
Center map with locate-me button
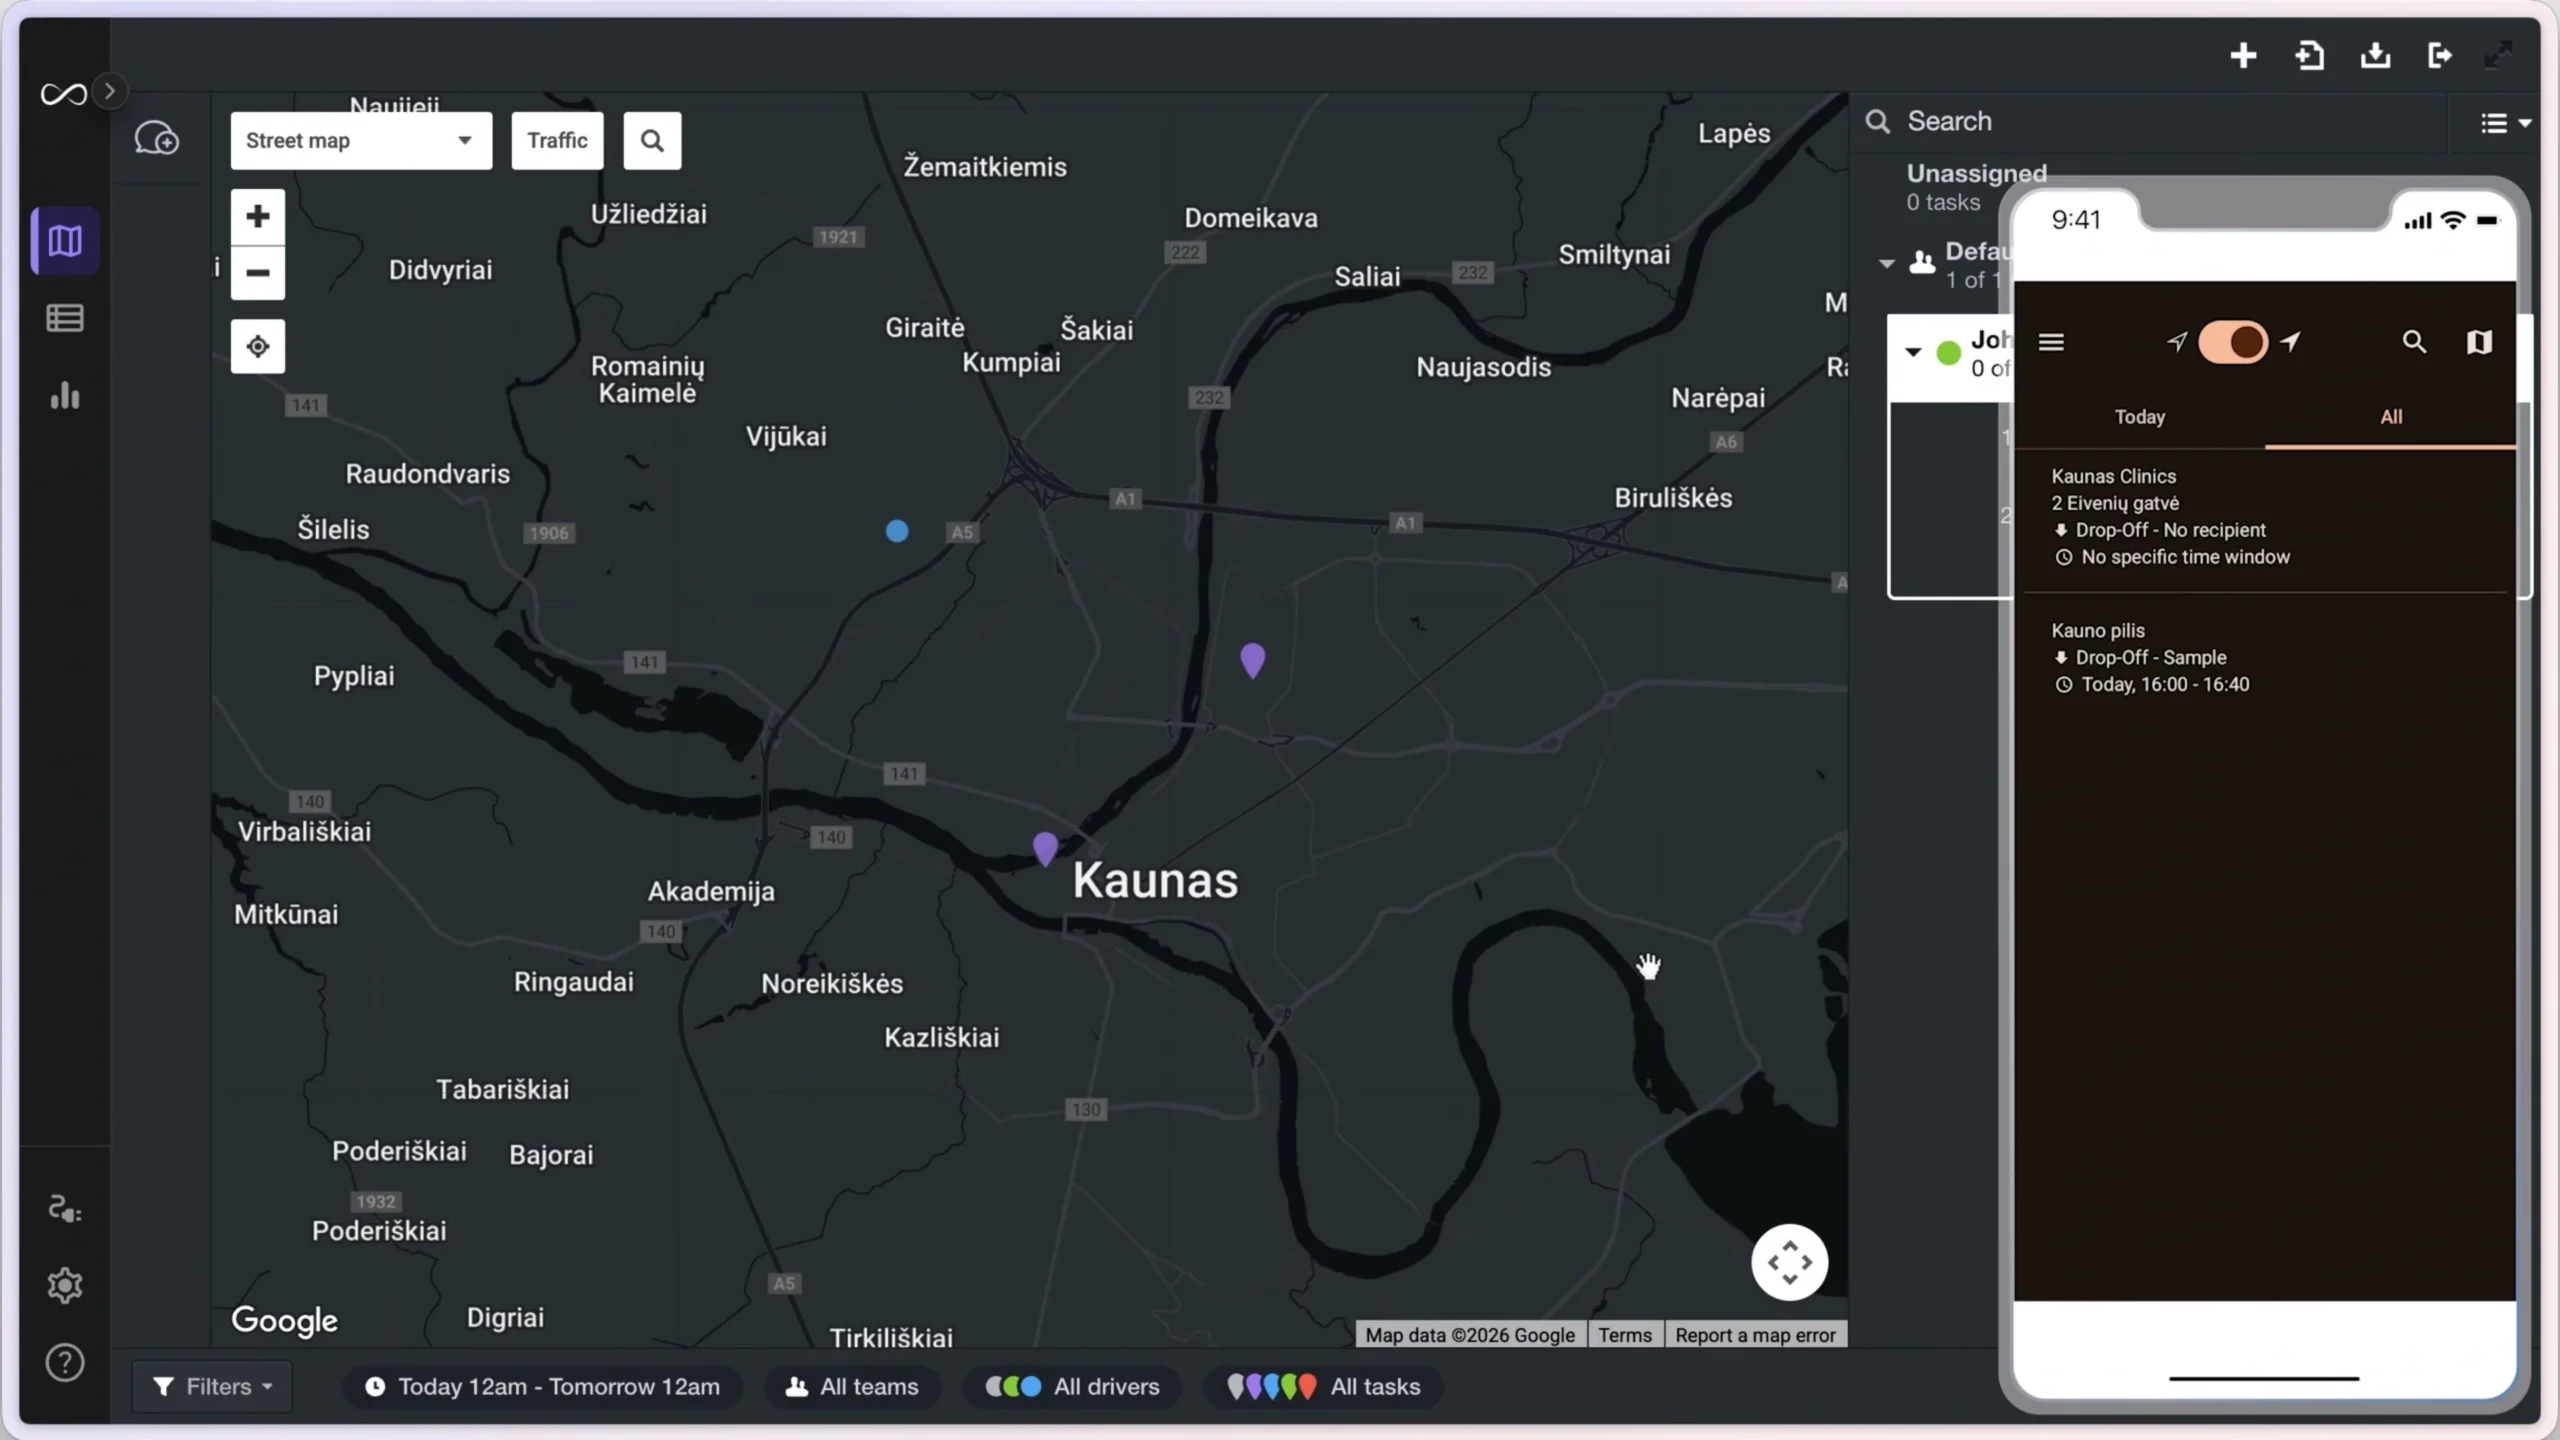258,346
